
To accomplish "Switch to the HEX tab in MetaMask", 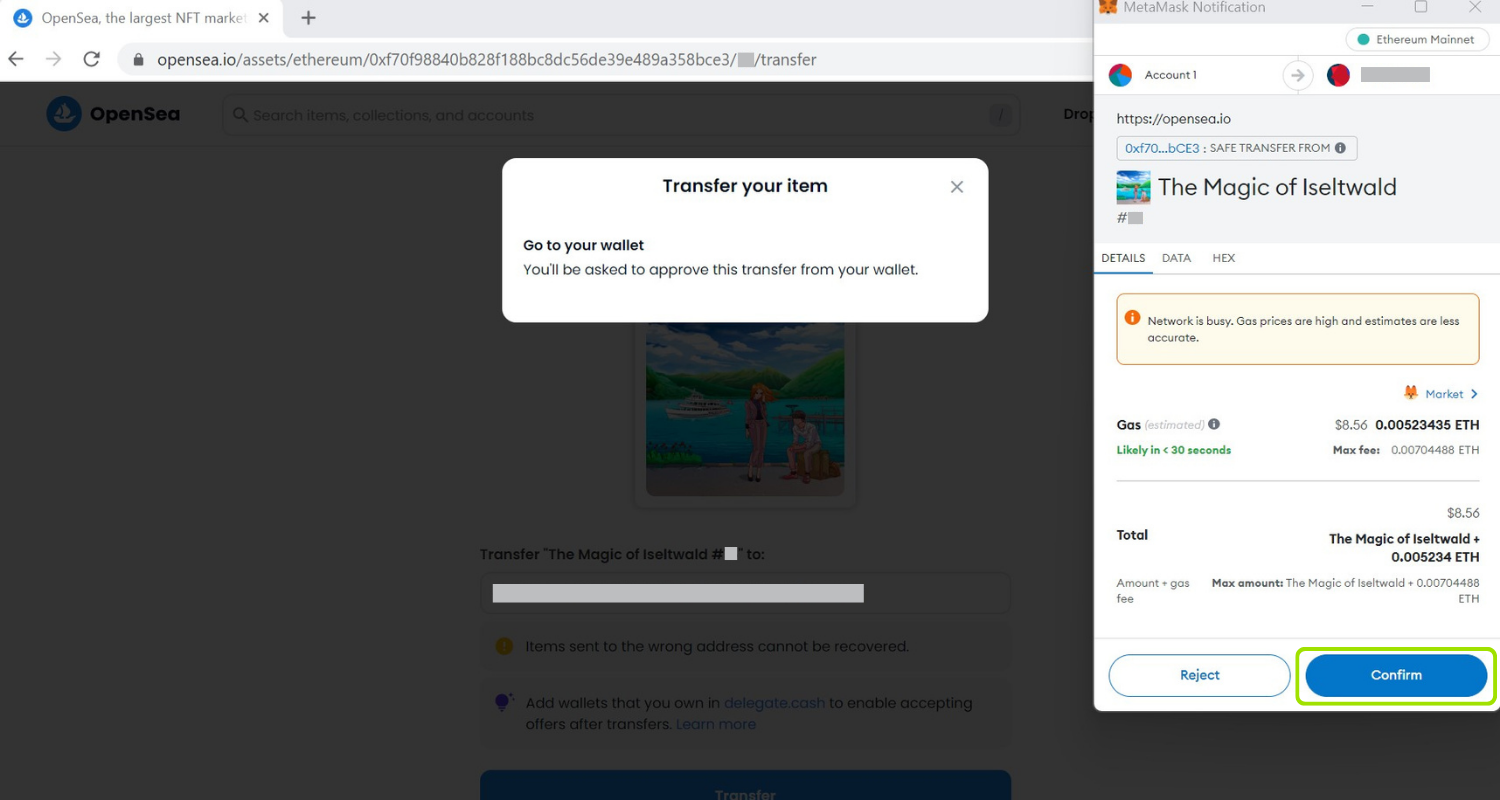I will click(1224, 258).
